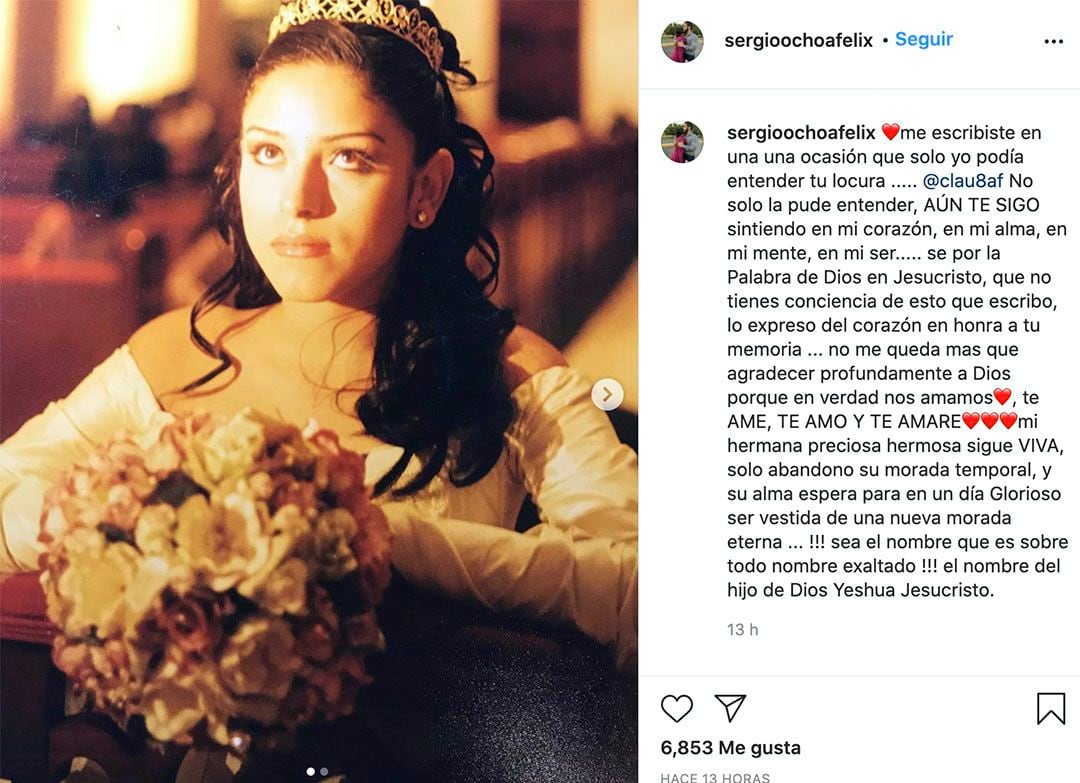Select the first carousel dot indicator
This screenshot has width=1080, height=783.
coord(311,772)
